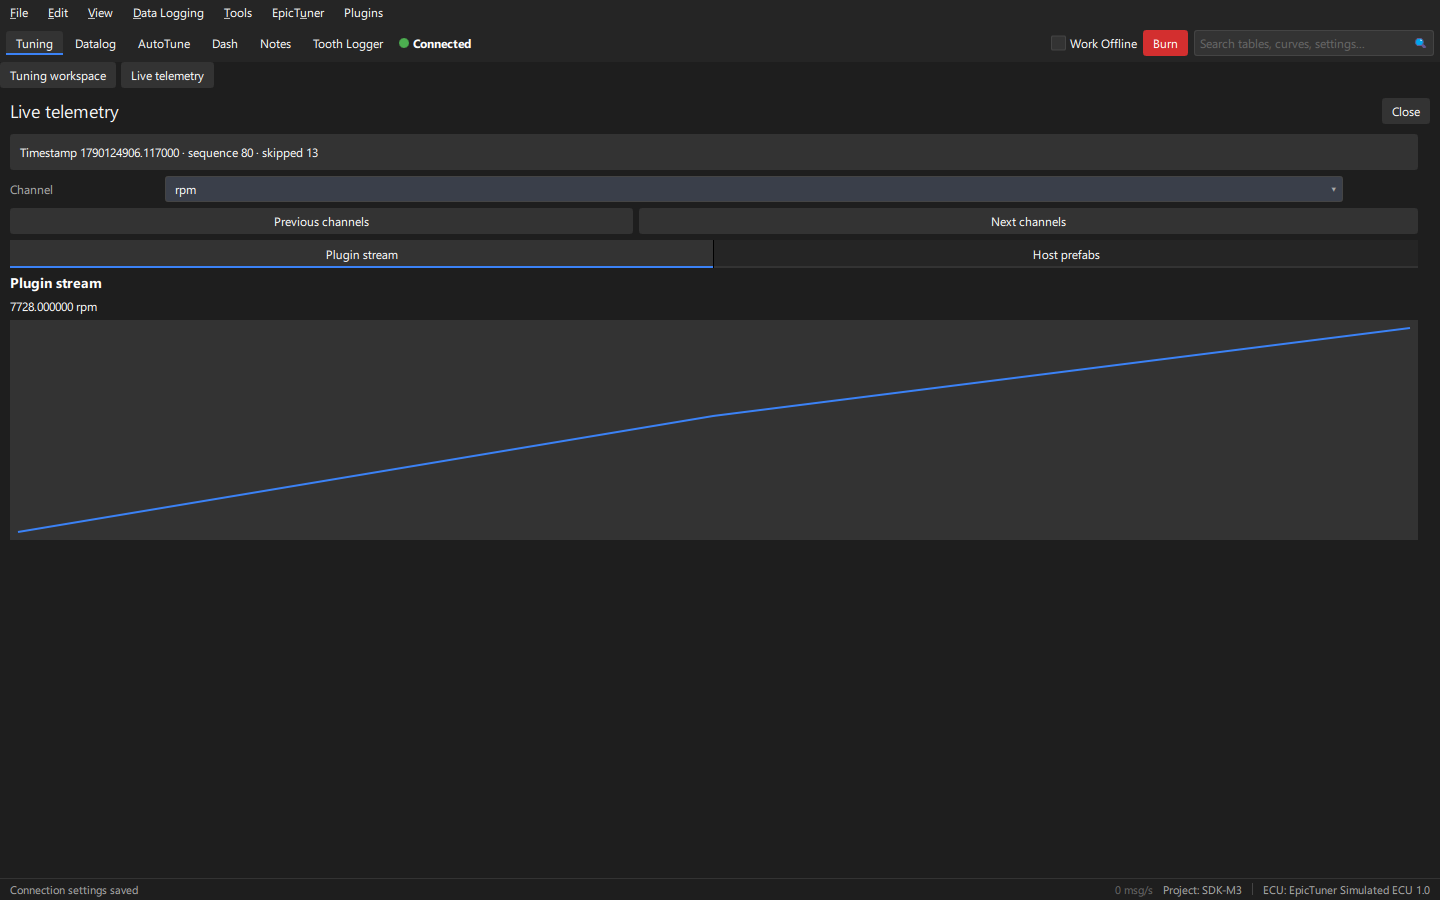The image size is (1440, 900).
Task: Click the bold Plugin stream section heading
Action: tap(56, 283)
